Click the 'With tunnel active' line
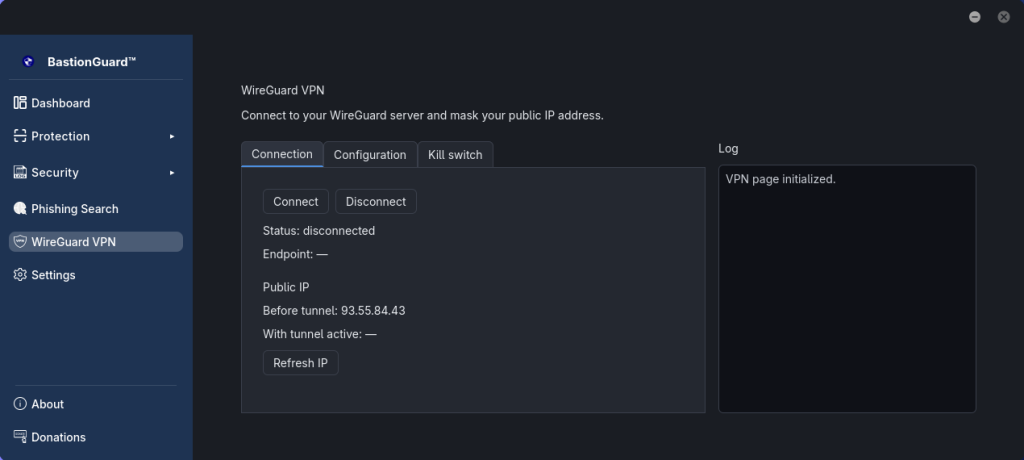 point(320,335)
